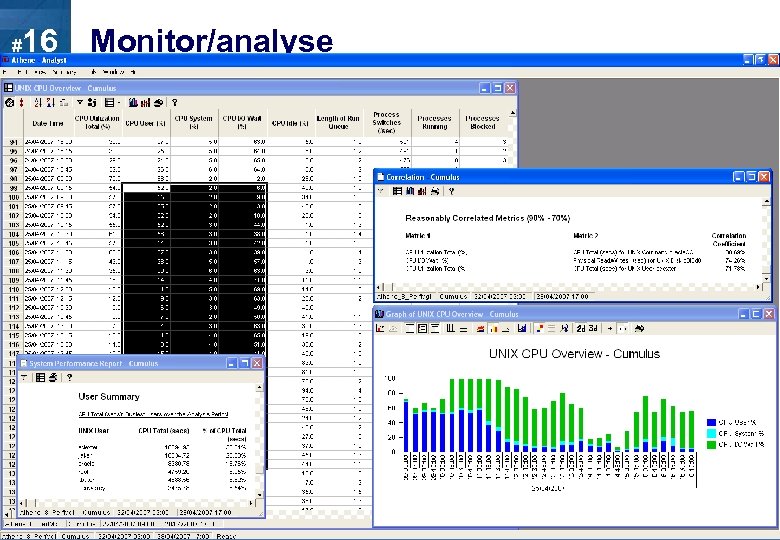Click help question mark in CPU Overview toolbar
The width and height of the screenshot is (780, 540).
click(x=175, y=102)
